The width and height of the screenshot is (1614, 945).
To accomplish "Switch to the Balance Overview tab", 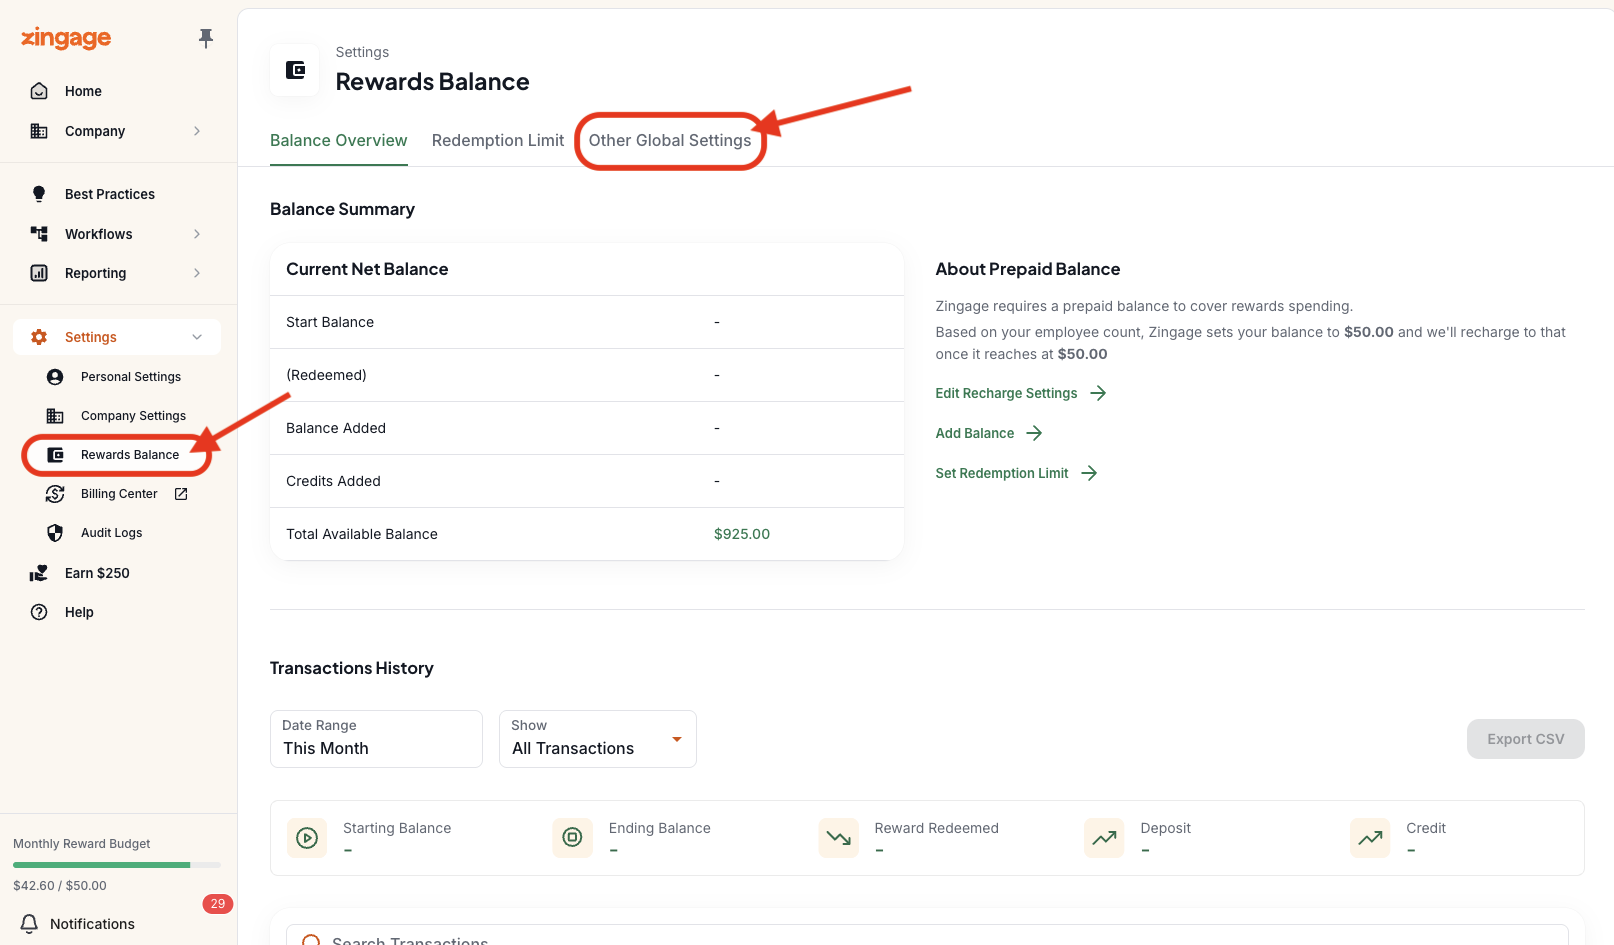I will point(339,141).
